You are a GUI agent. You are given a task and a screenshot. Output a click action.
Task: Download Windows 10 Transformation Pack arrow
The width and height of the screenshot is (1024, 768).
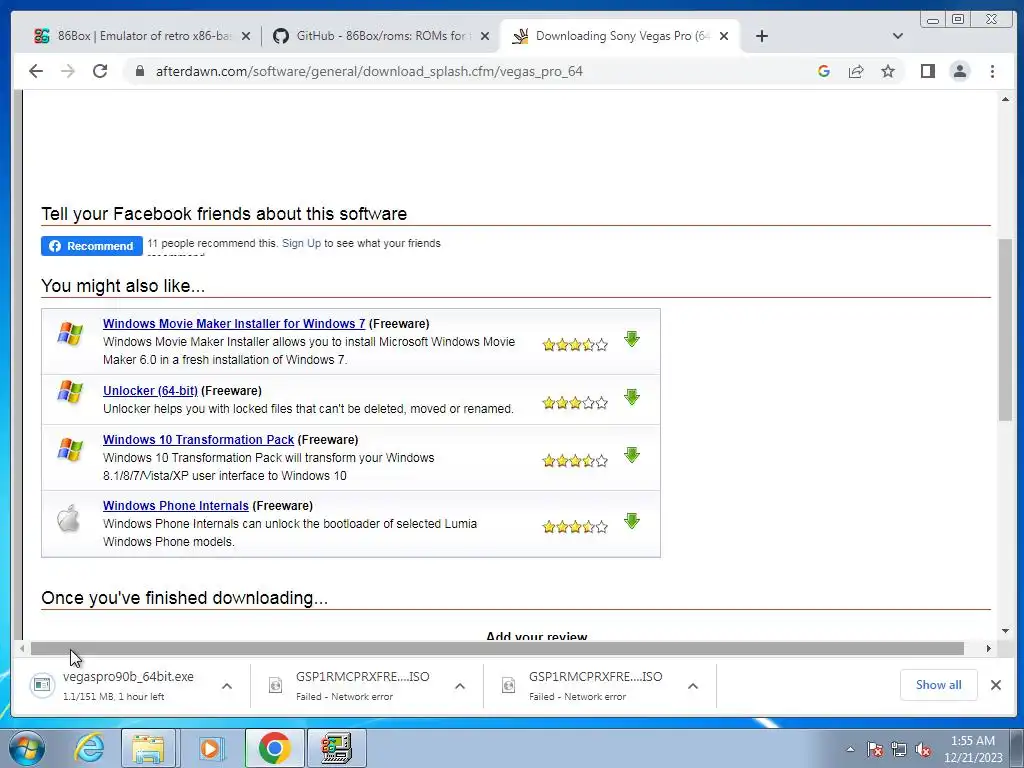click(632, 455)
